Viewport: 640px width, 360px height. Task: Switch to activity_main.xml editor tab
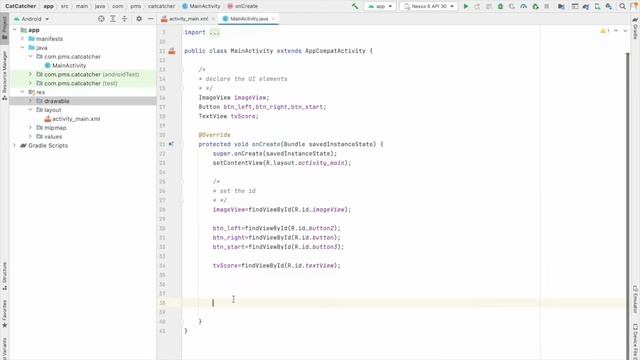pos(188,19)
